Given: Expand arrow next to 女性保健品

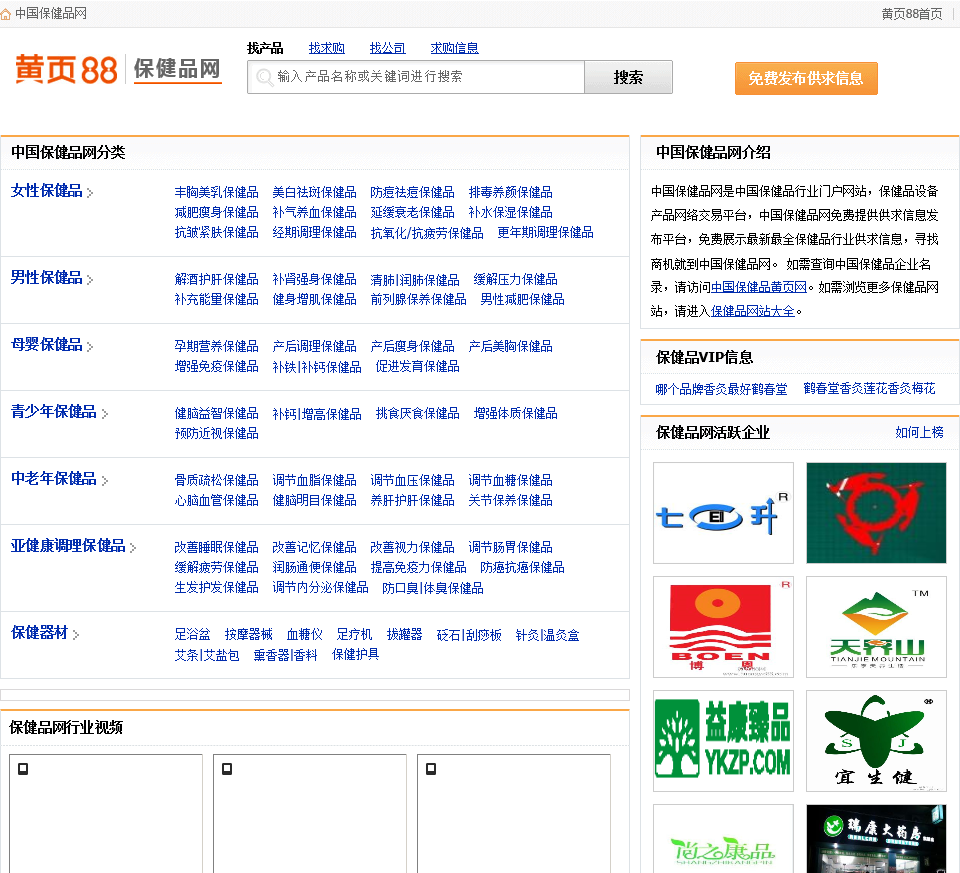Looking at the screenshot, I should (90, 193).
